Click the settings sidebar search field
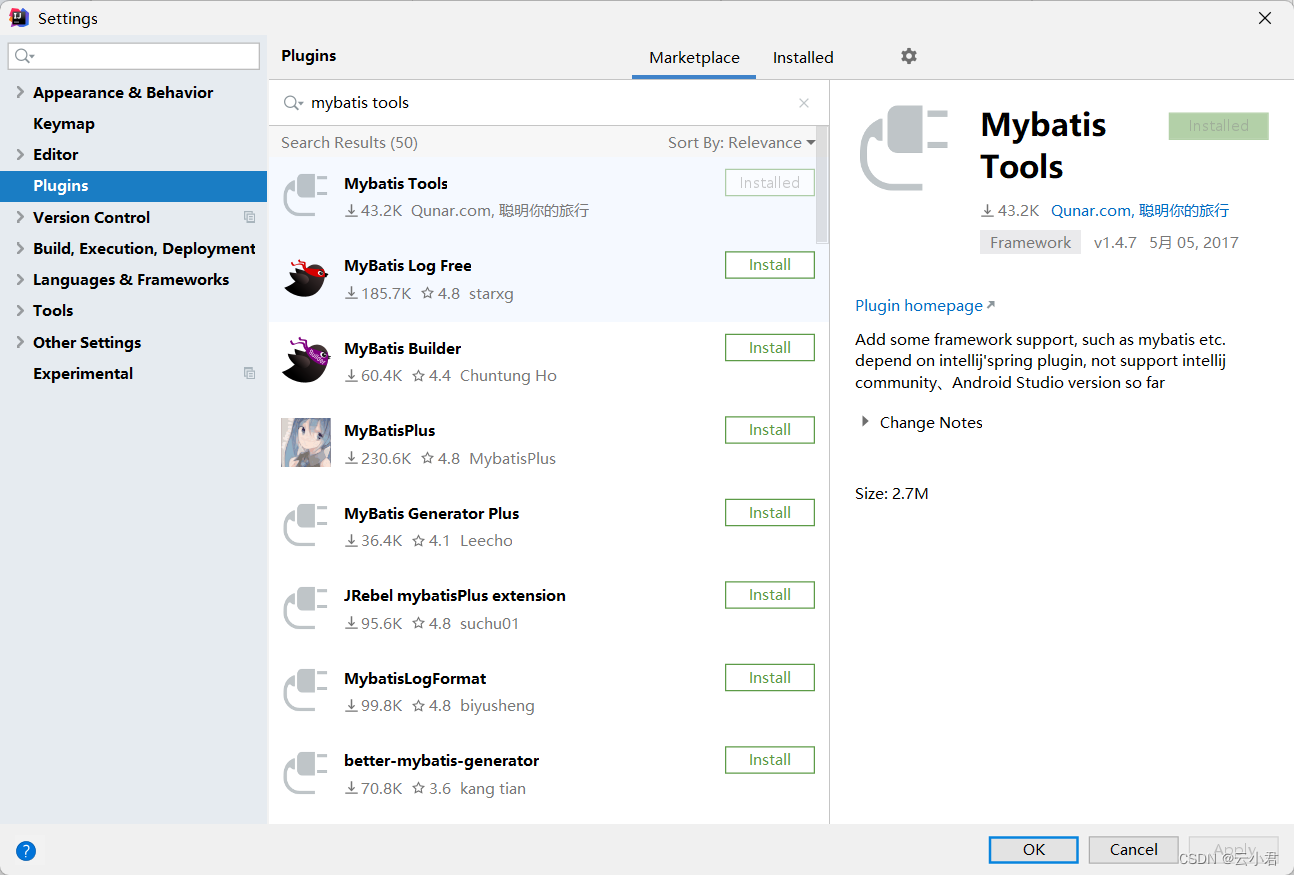Viewport: 1294px width, 875px height. 134,56
